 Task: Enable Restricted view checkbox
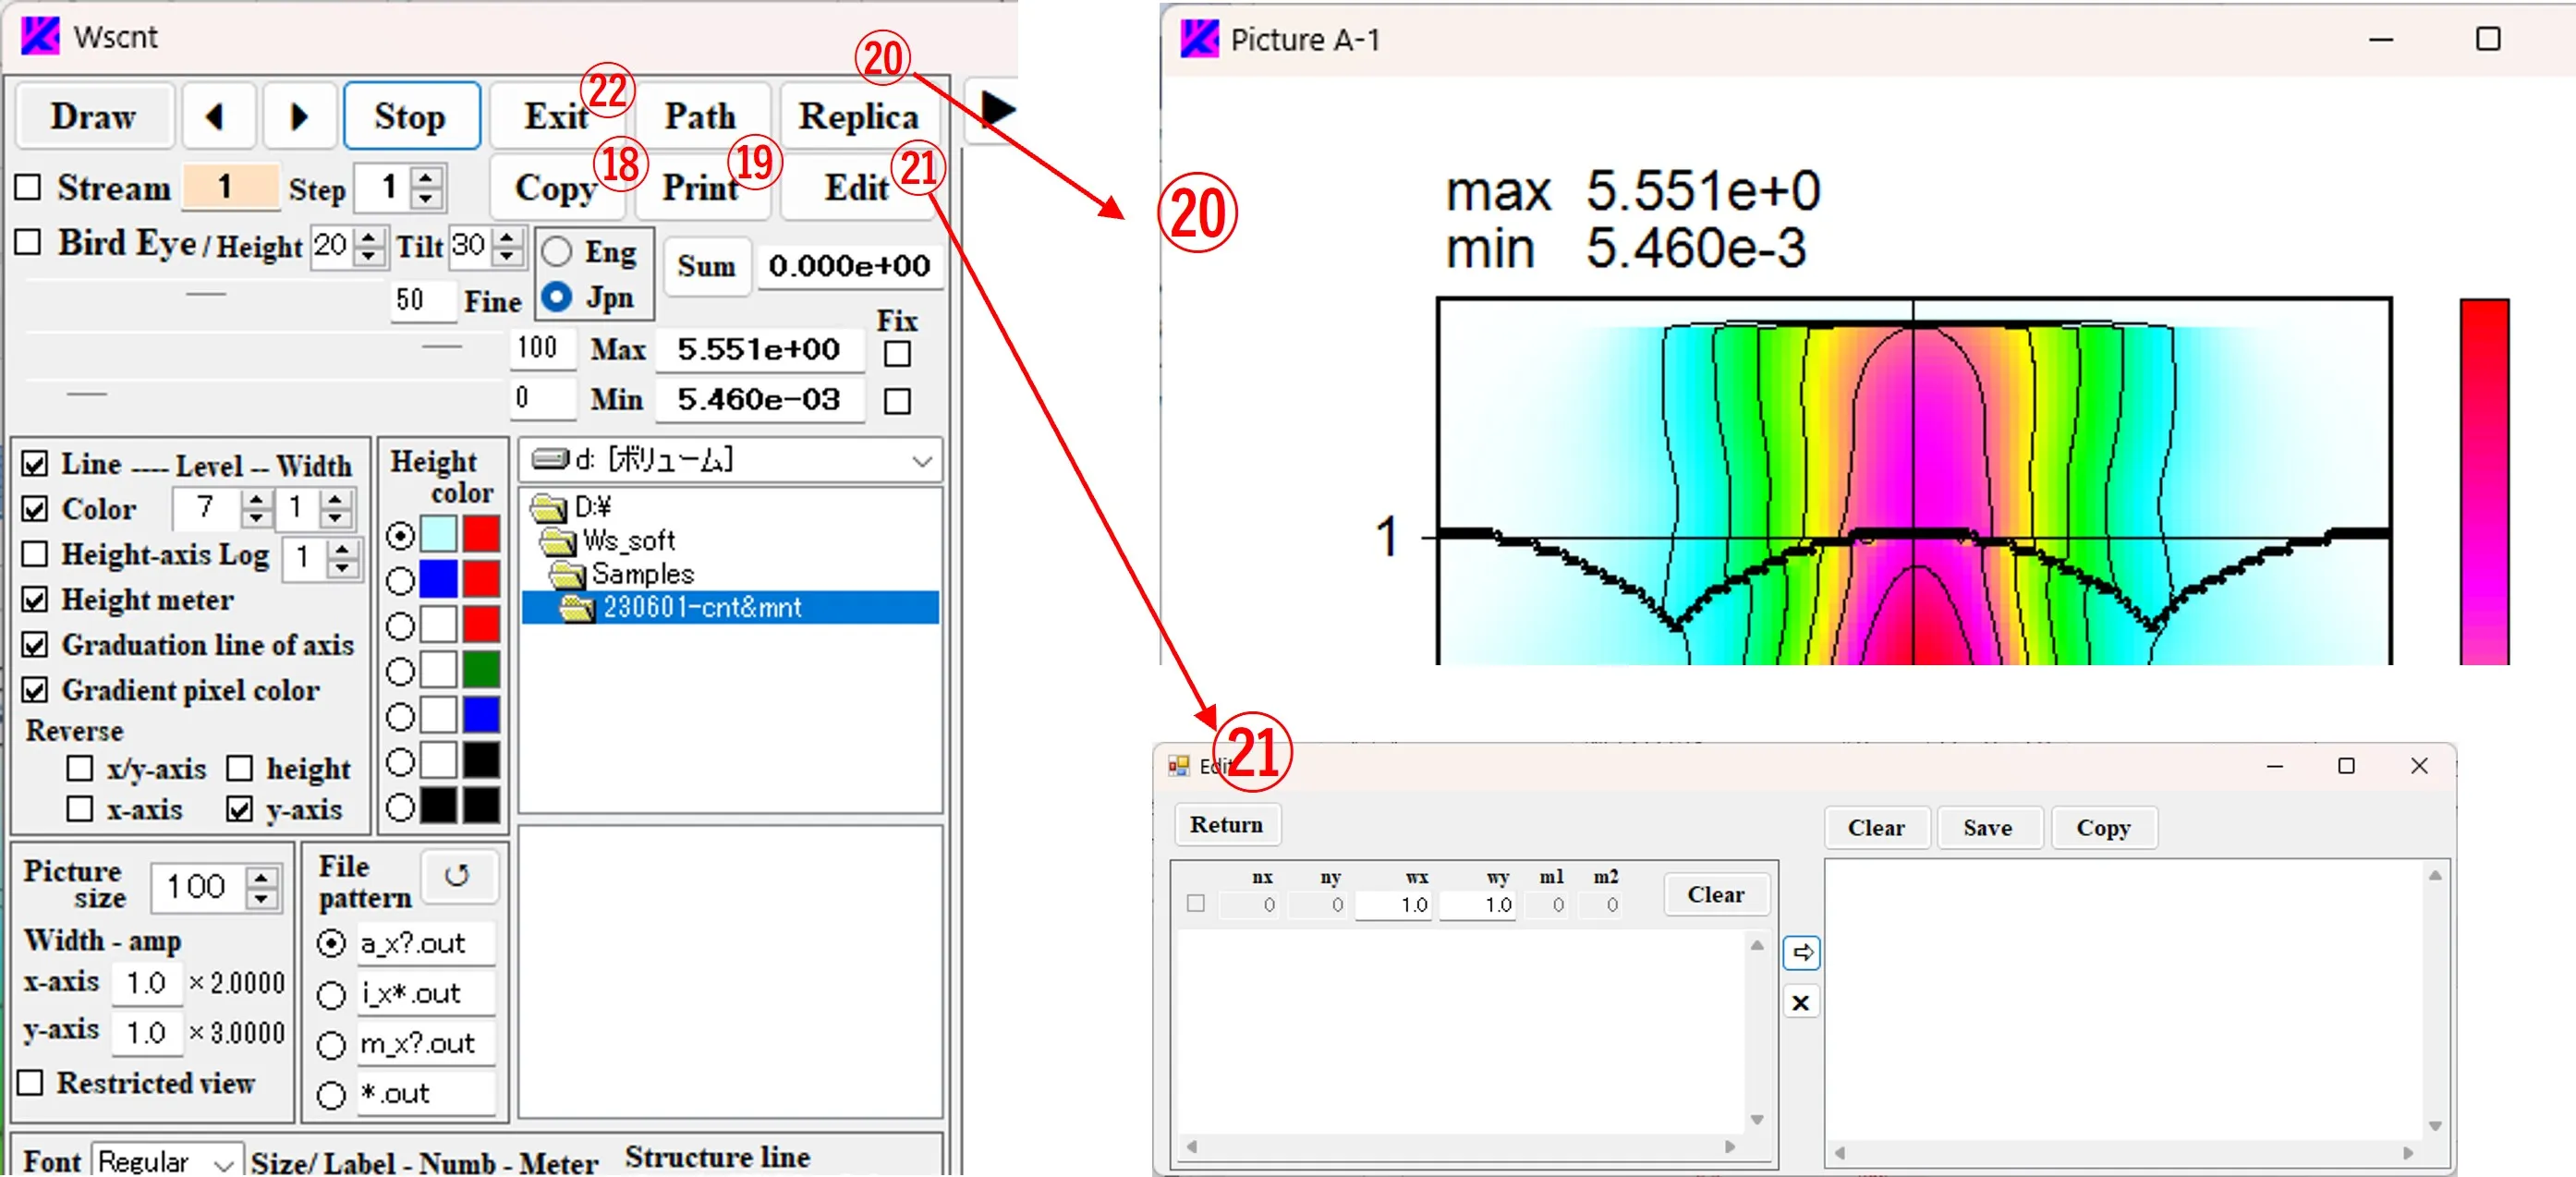point(31,1083)
